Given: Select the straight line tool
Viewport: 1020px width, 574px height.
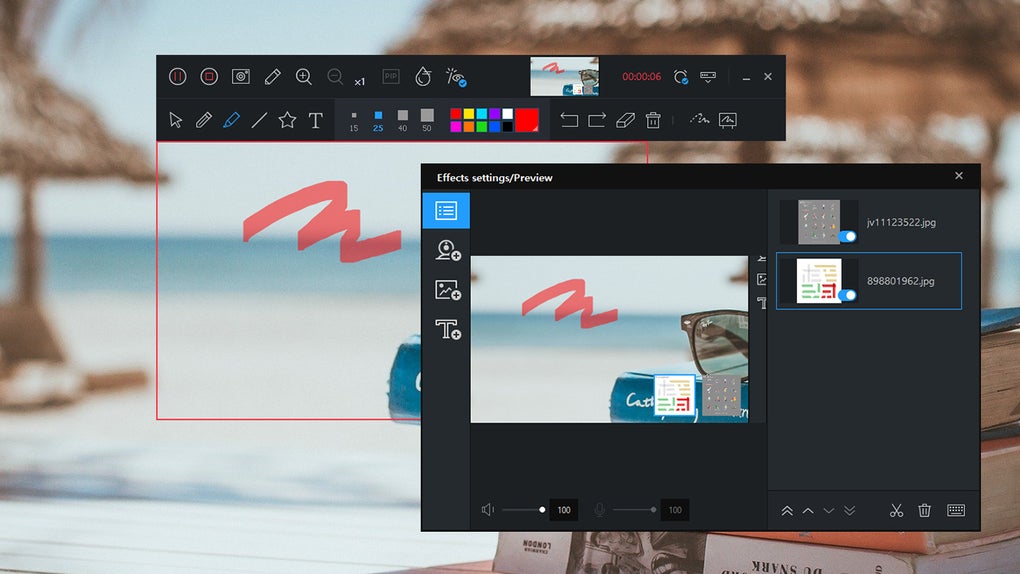Looking at the screenshot, I should point(260,120).
